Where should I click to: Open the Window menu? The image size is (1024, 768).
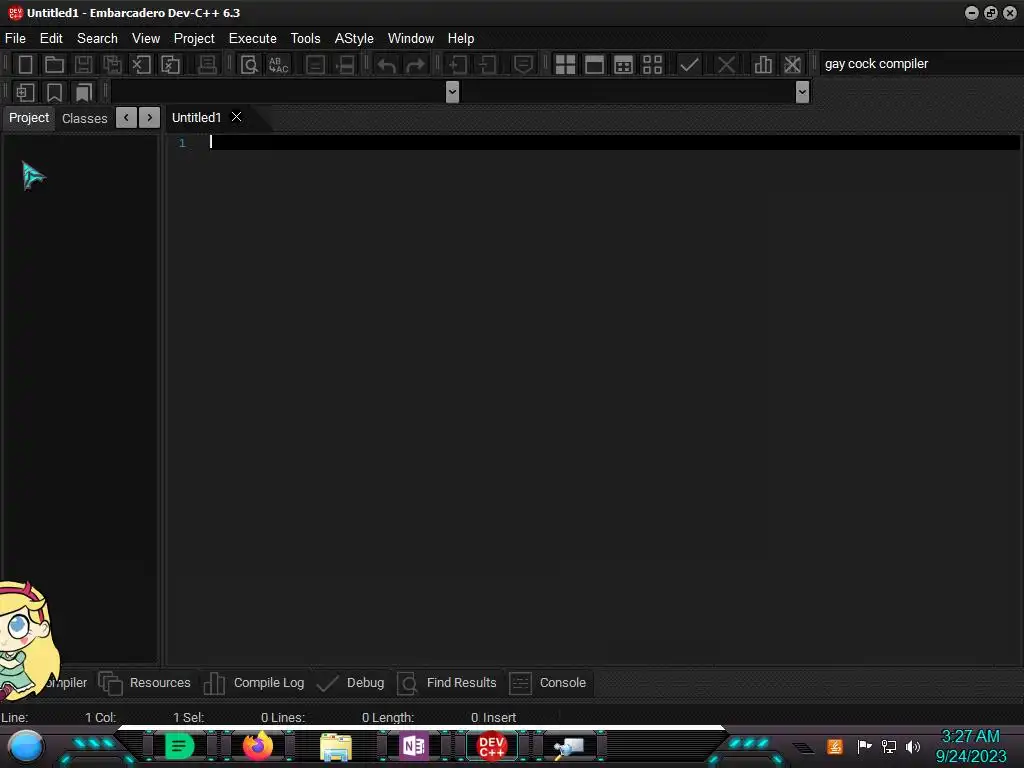[x=411, y=39]
